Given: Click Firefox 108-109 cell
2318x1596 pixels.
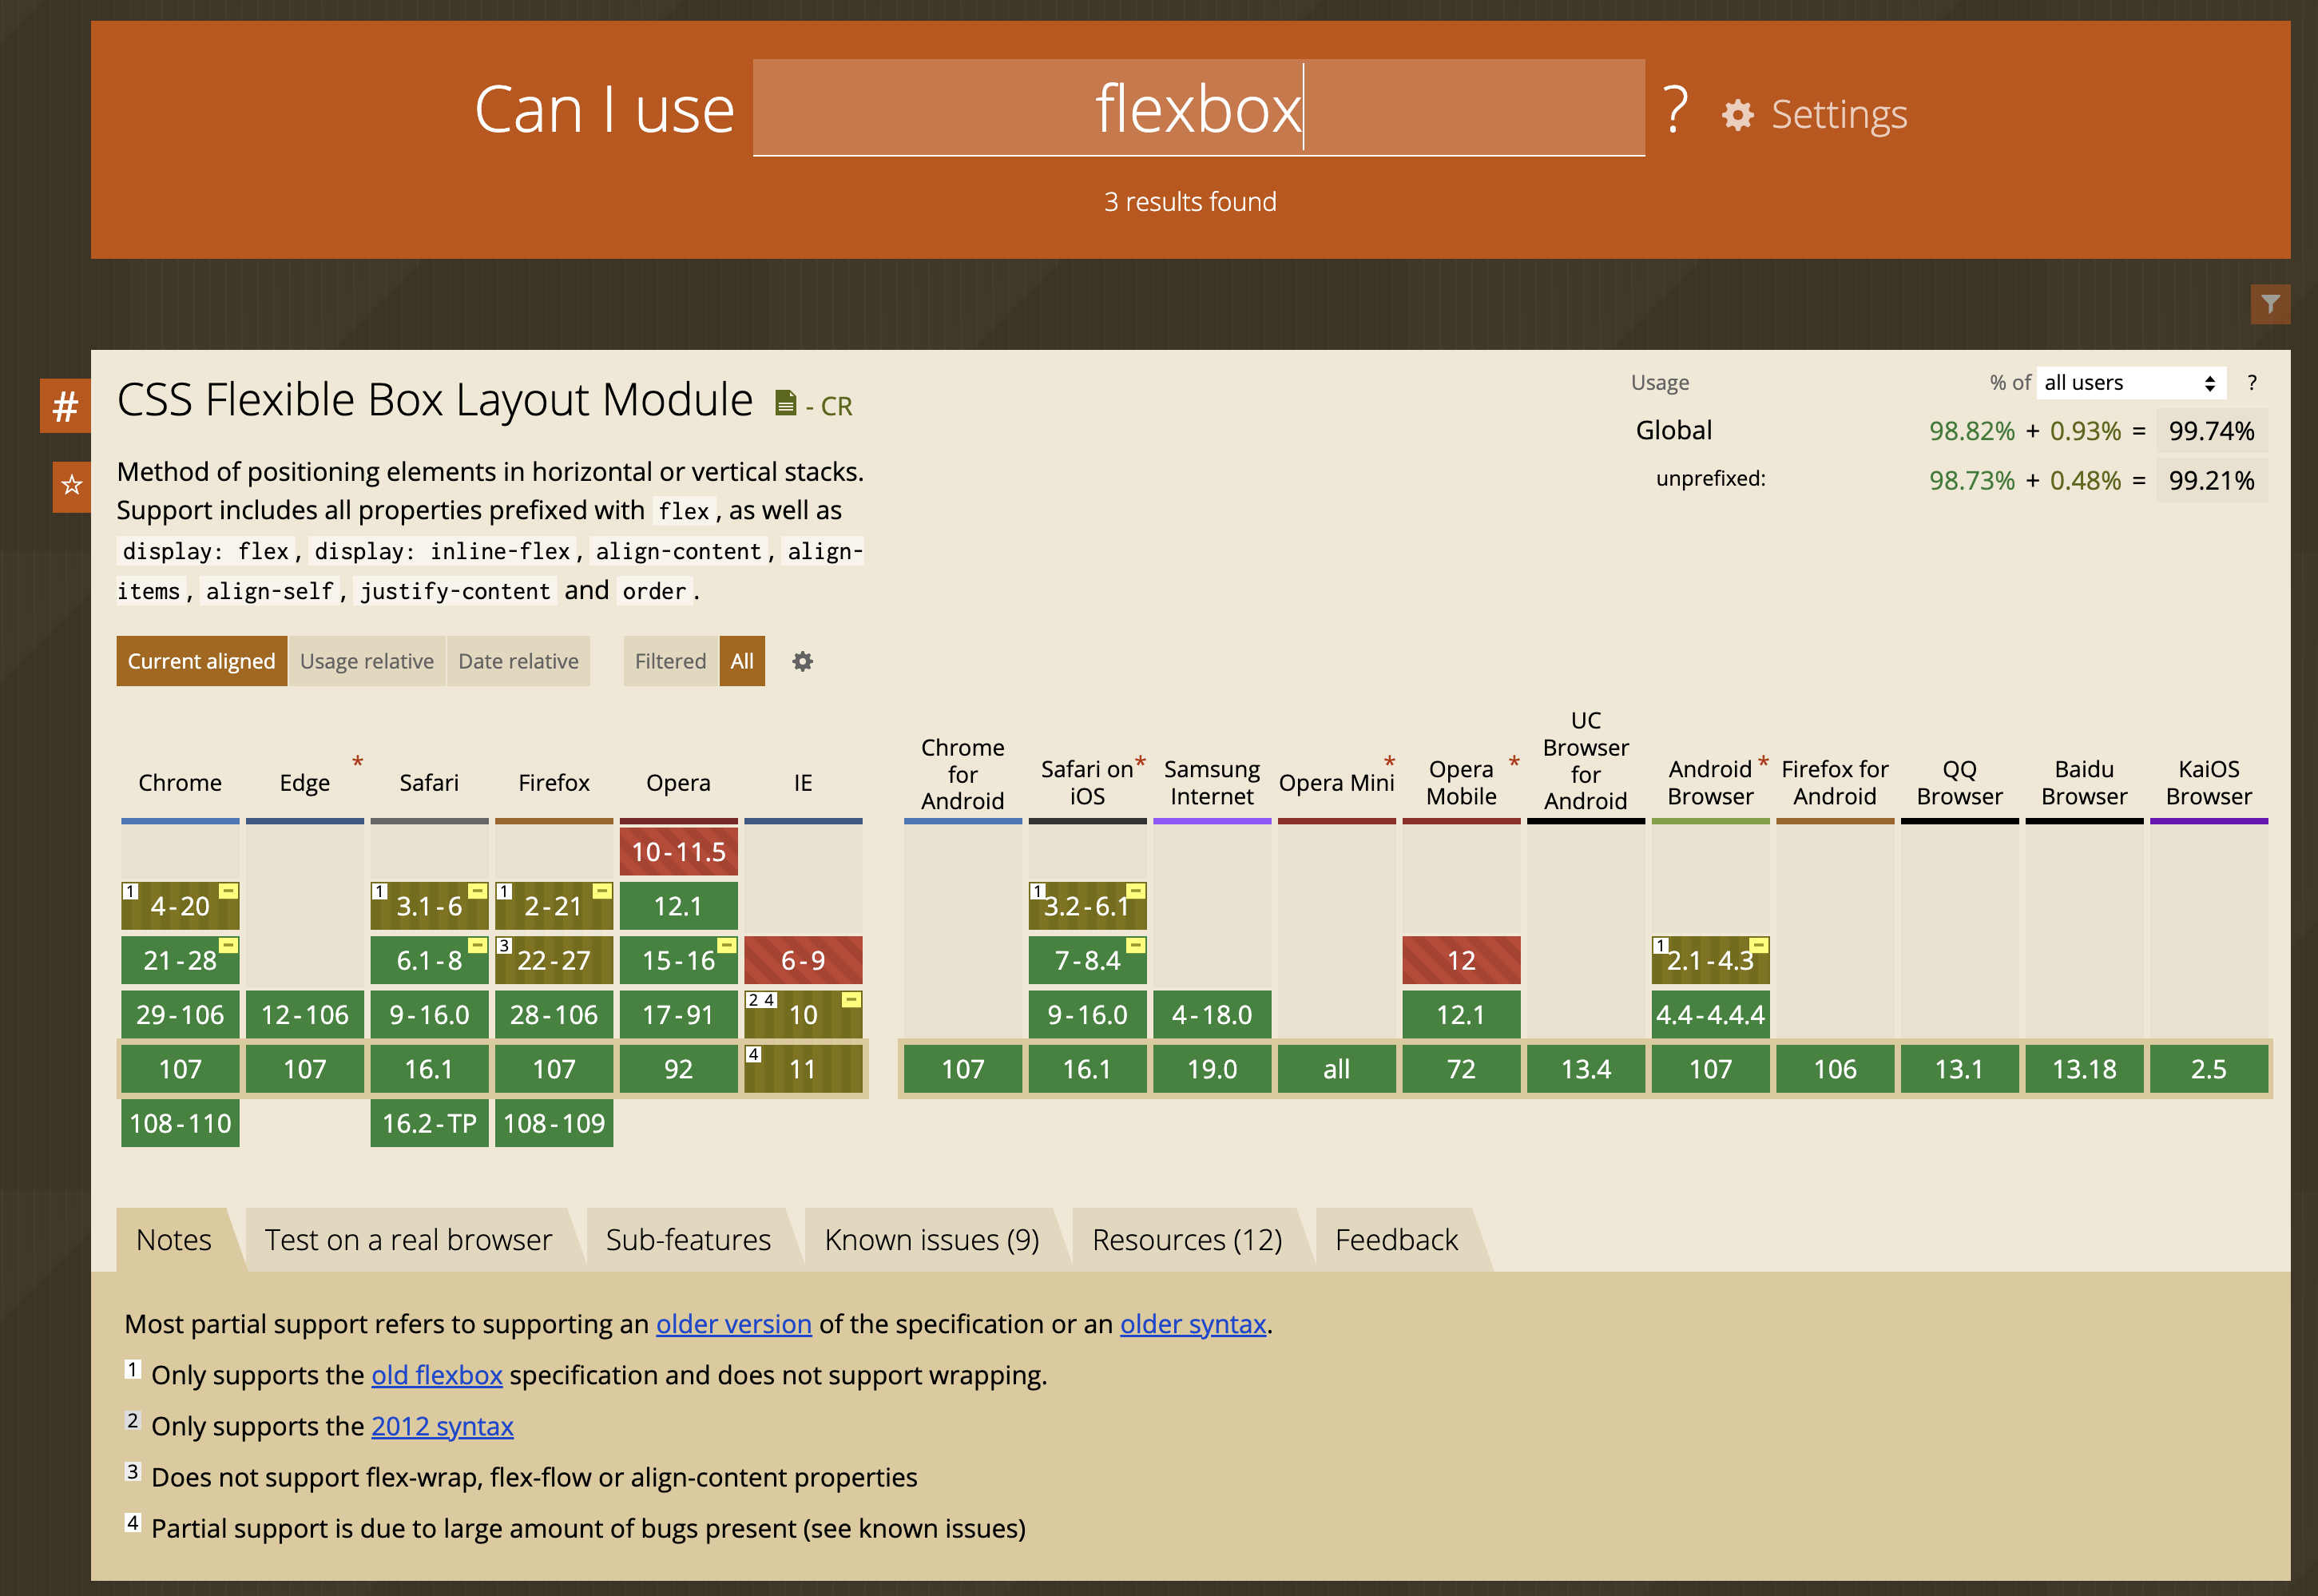Looking at the screenshot, I should tap(554, 1123).
